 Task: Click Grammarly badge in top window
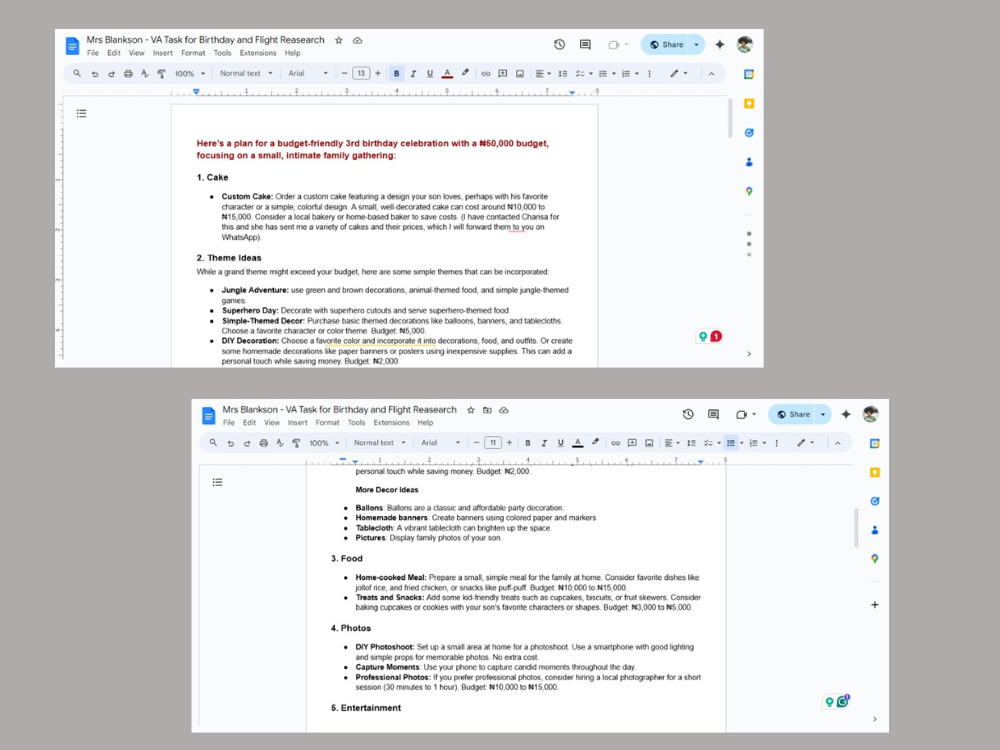click(x=709, y=336)
